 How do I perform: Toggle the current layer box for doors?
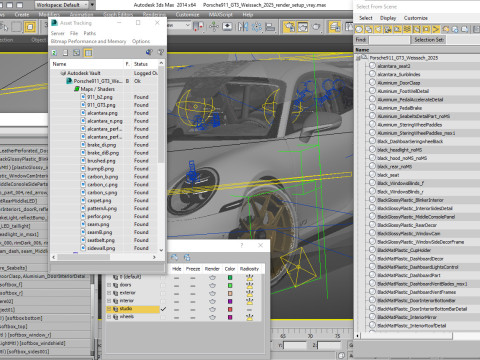point(163,285)
